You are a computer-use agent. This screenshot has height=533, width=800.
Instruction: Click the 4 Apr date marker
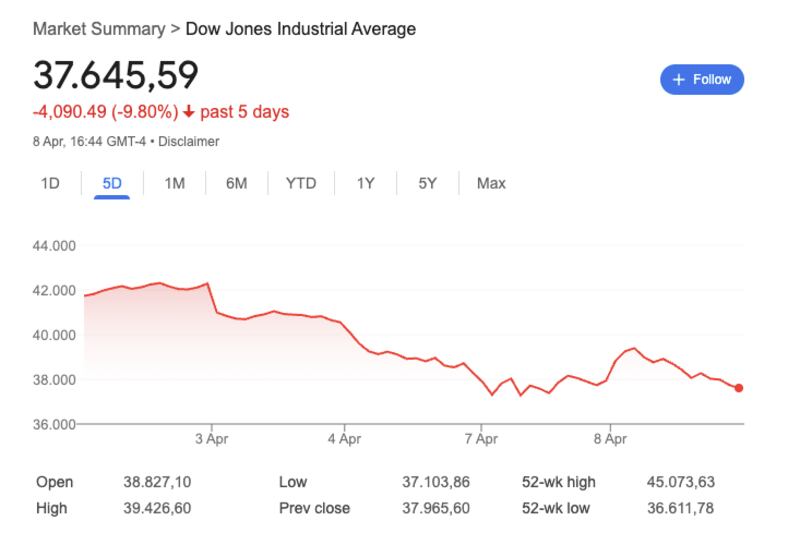(x=344, y=438)
